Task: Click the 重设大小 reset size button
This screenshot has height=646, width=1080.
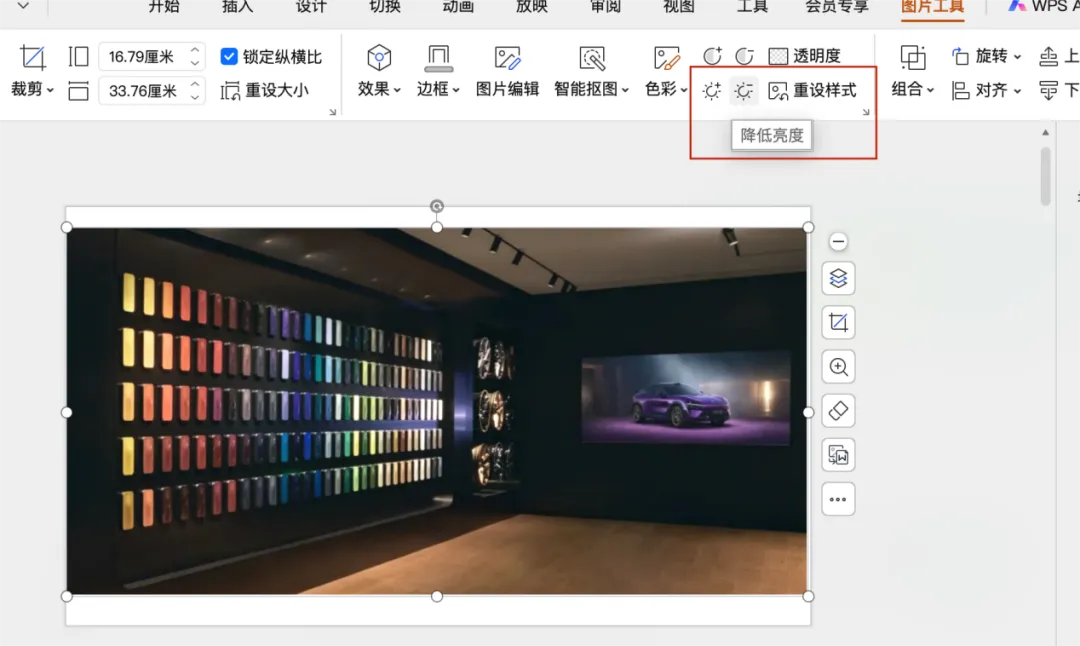Action: [x=264, y=90]
